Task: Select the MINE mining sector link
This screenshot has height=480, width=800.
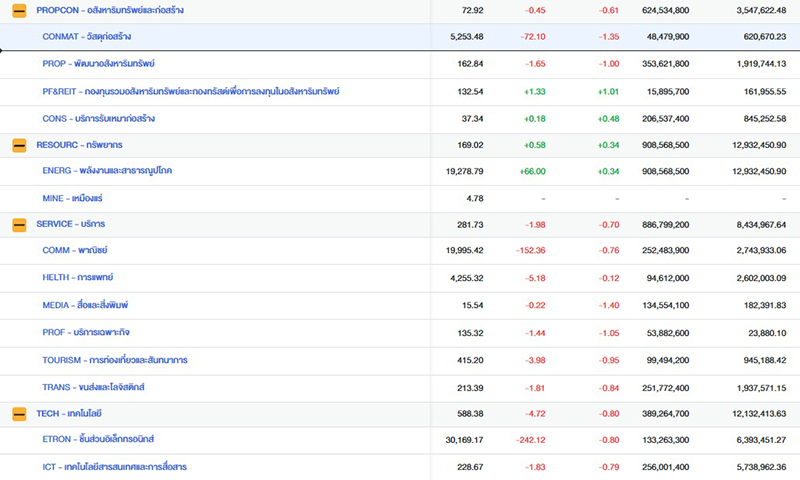Action: pyautogui.click(x=72, y=198)
